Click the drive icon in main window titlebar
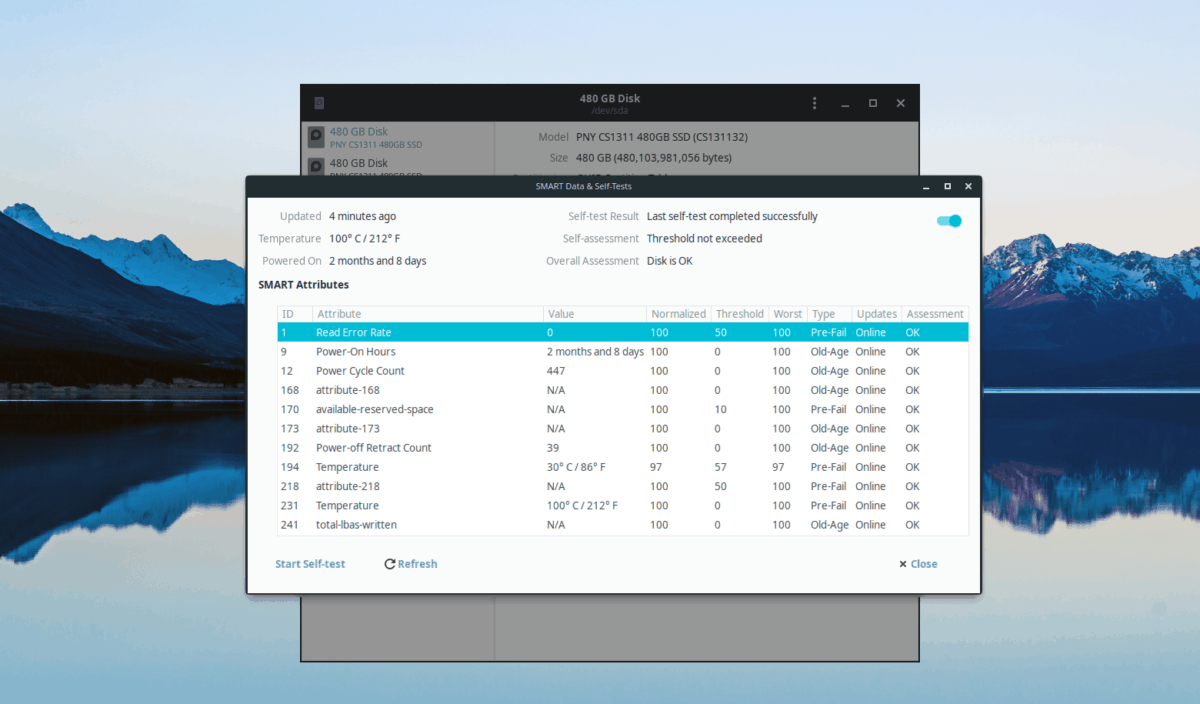 (319, 102)
